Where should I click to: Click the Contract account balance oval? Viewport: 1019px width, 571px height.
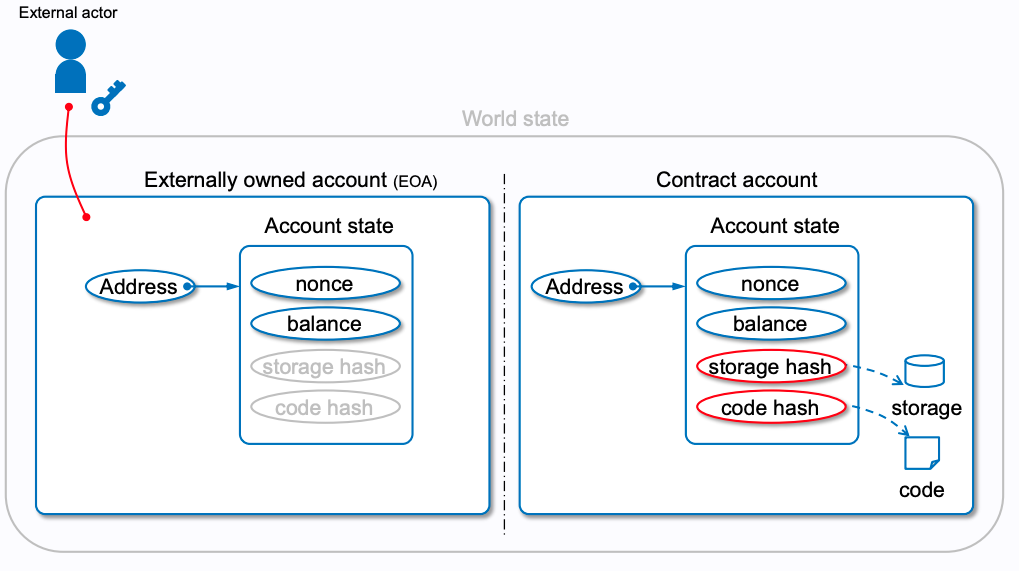click(771, 324)
